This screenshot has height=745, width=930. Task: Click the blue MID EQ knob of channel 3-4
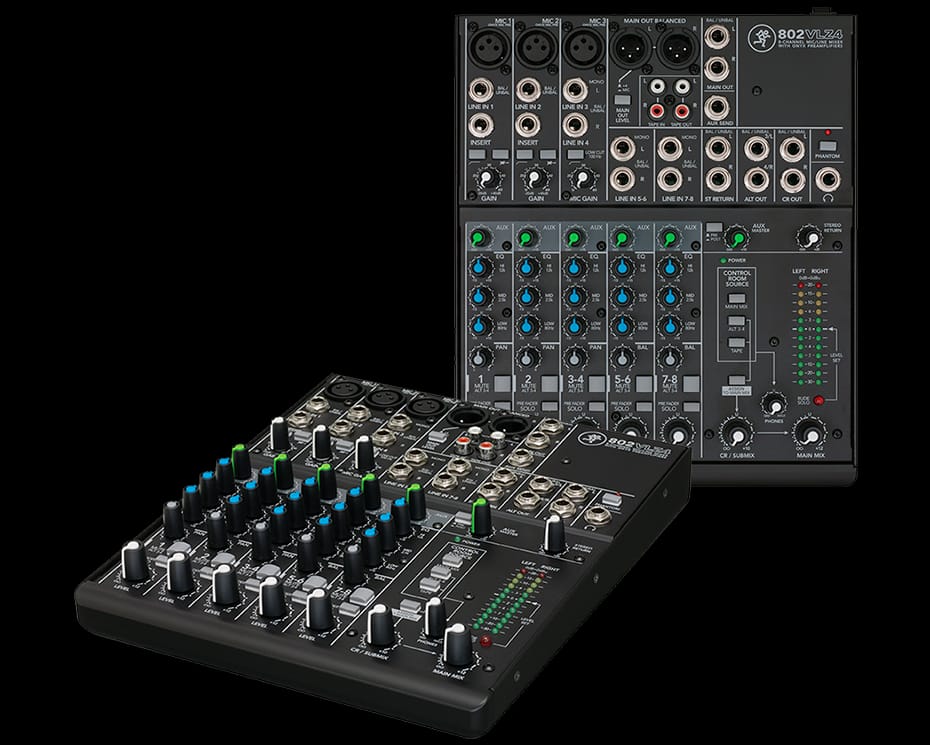pos(574,296)
